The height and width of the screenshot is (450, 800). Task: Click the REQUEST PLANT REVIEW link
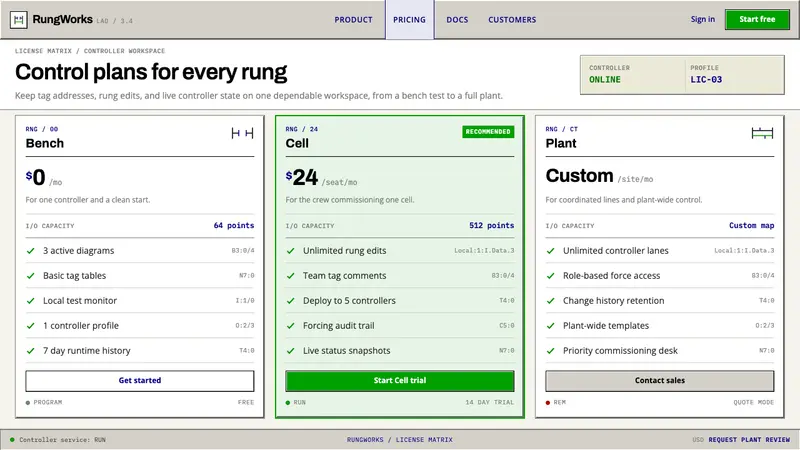click(x=749, y=439)
